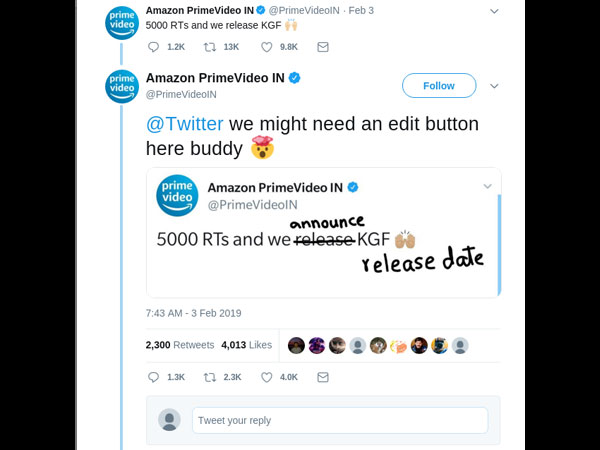Open chevron in quoted tweet card

point(488,186)
